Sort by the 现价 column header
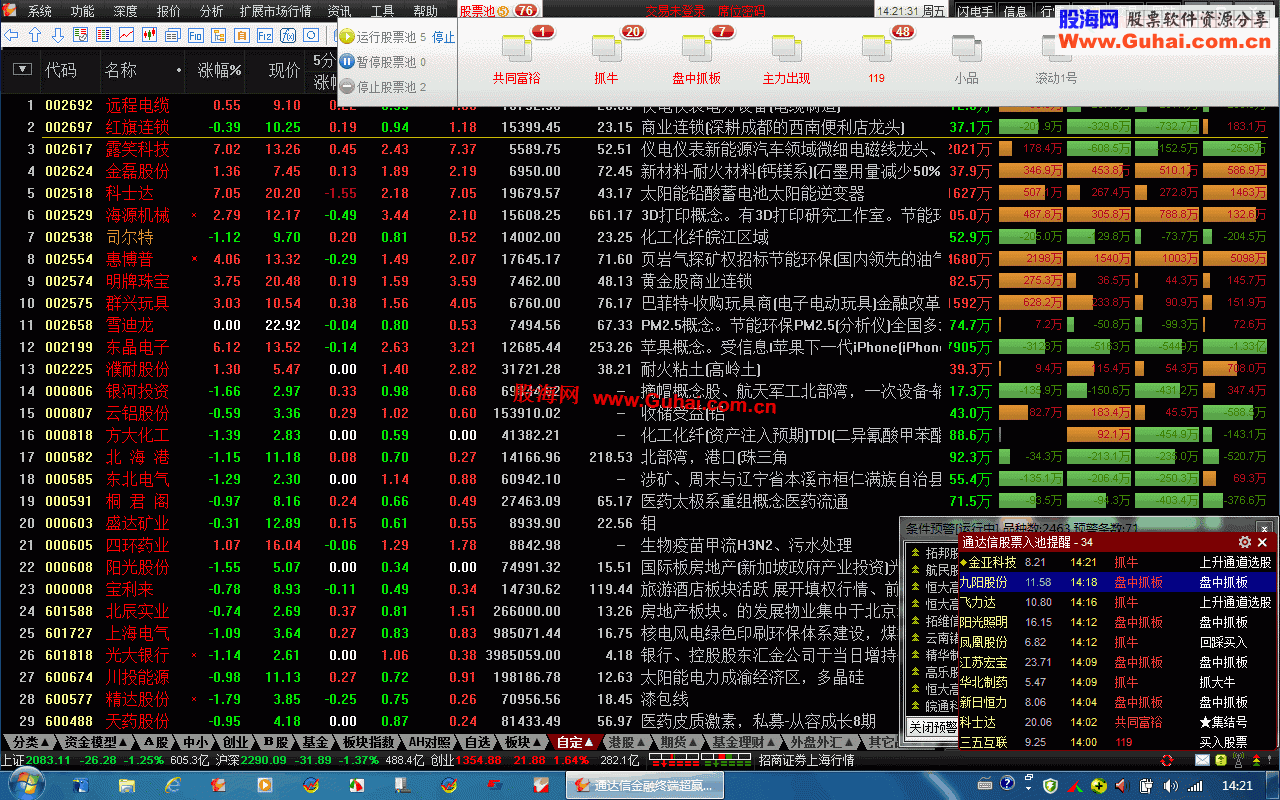 [x=284, y=71]
